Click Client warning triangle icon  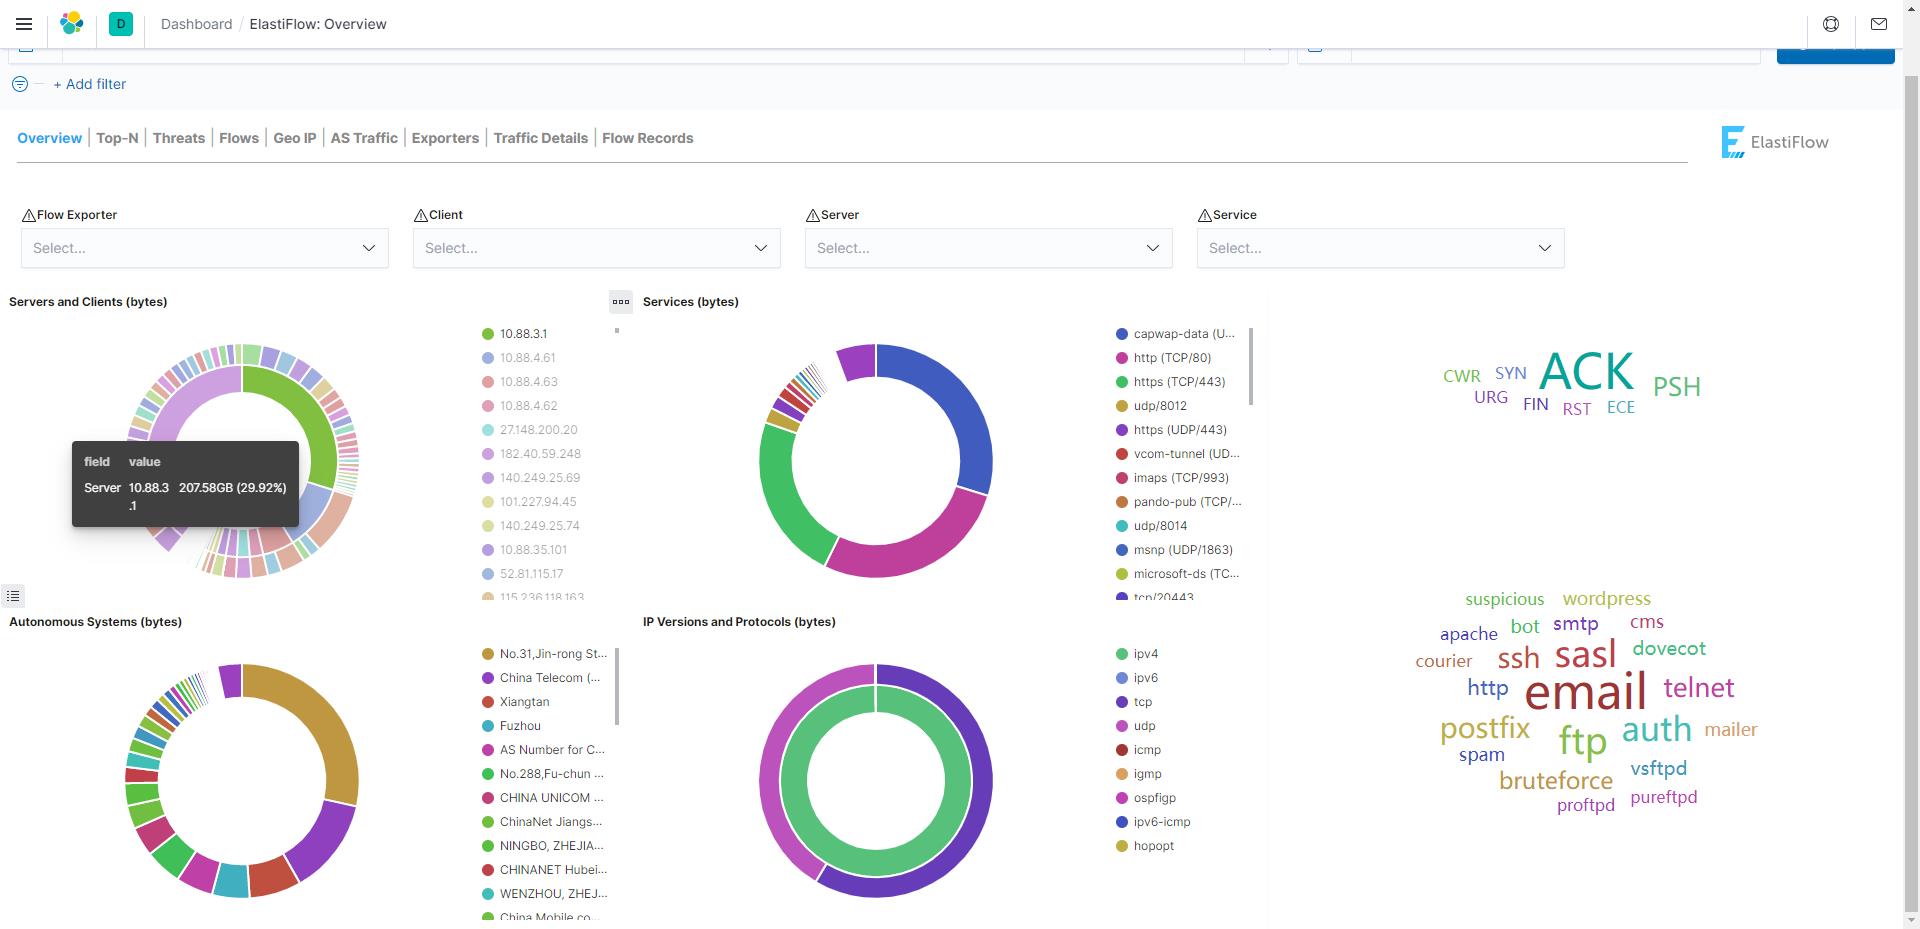point(420,215)
